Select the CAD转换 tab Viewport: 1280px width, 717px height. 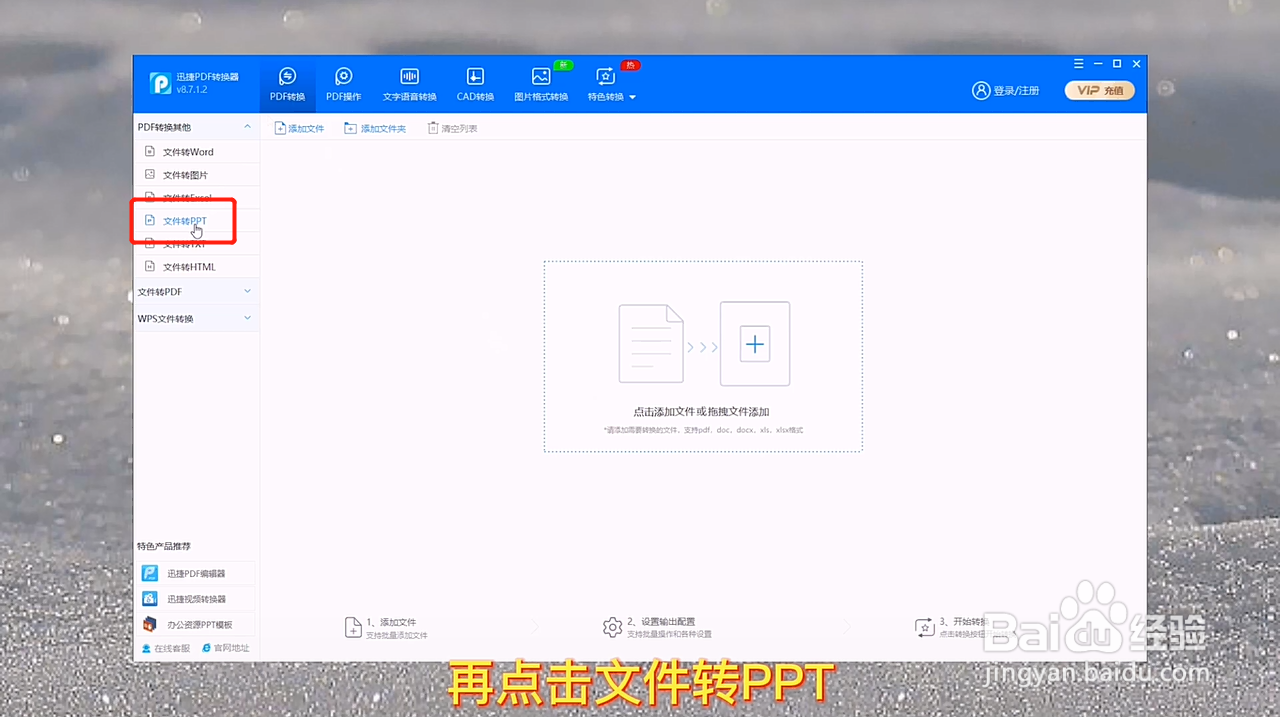tap(475, 85)
